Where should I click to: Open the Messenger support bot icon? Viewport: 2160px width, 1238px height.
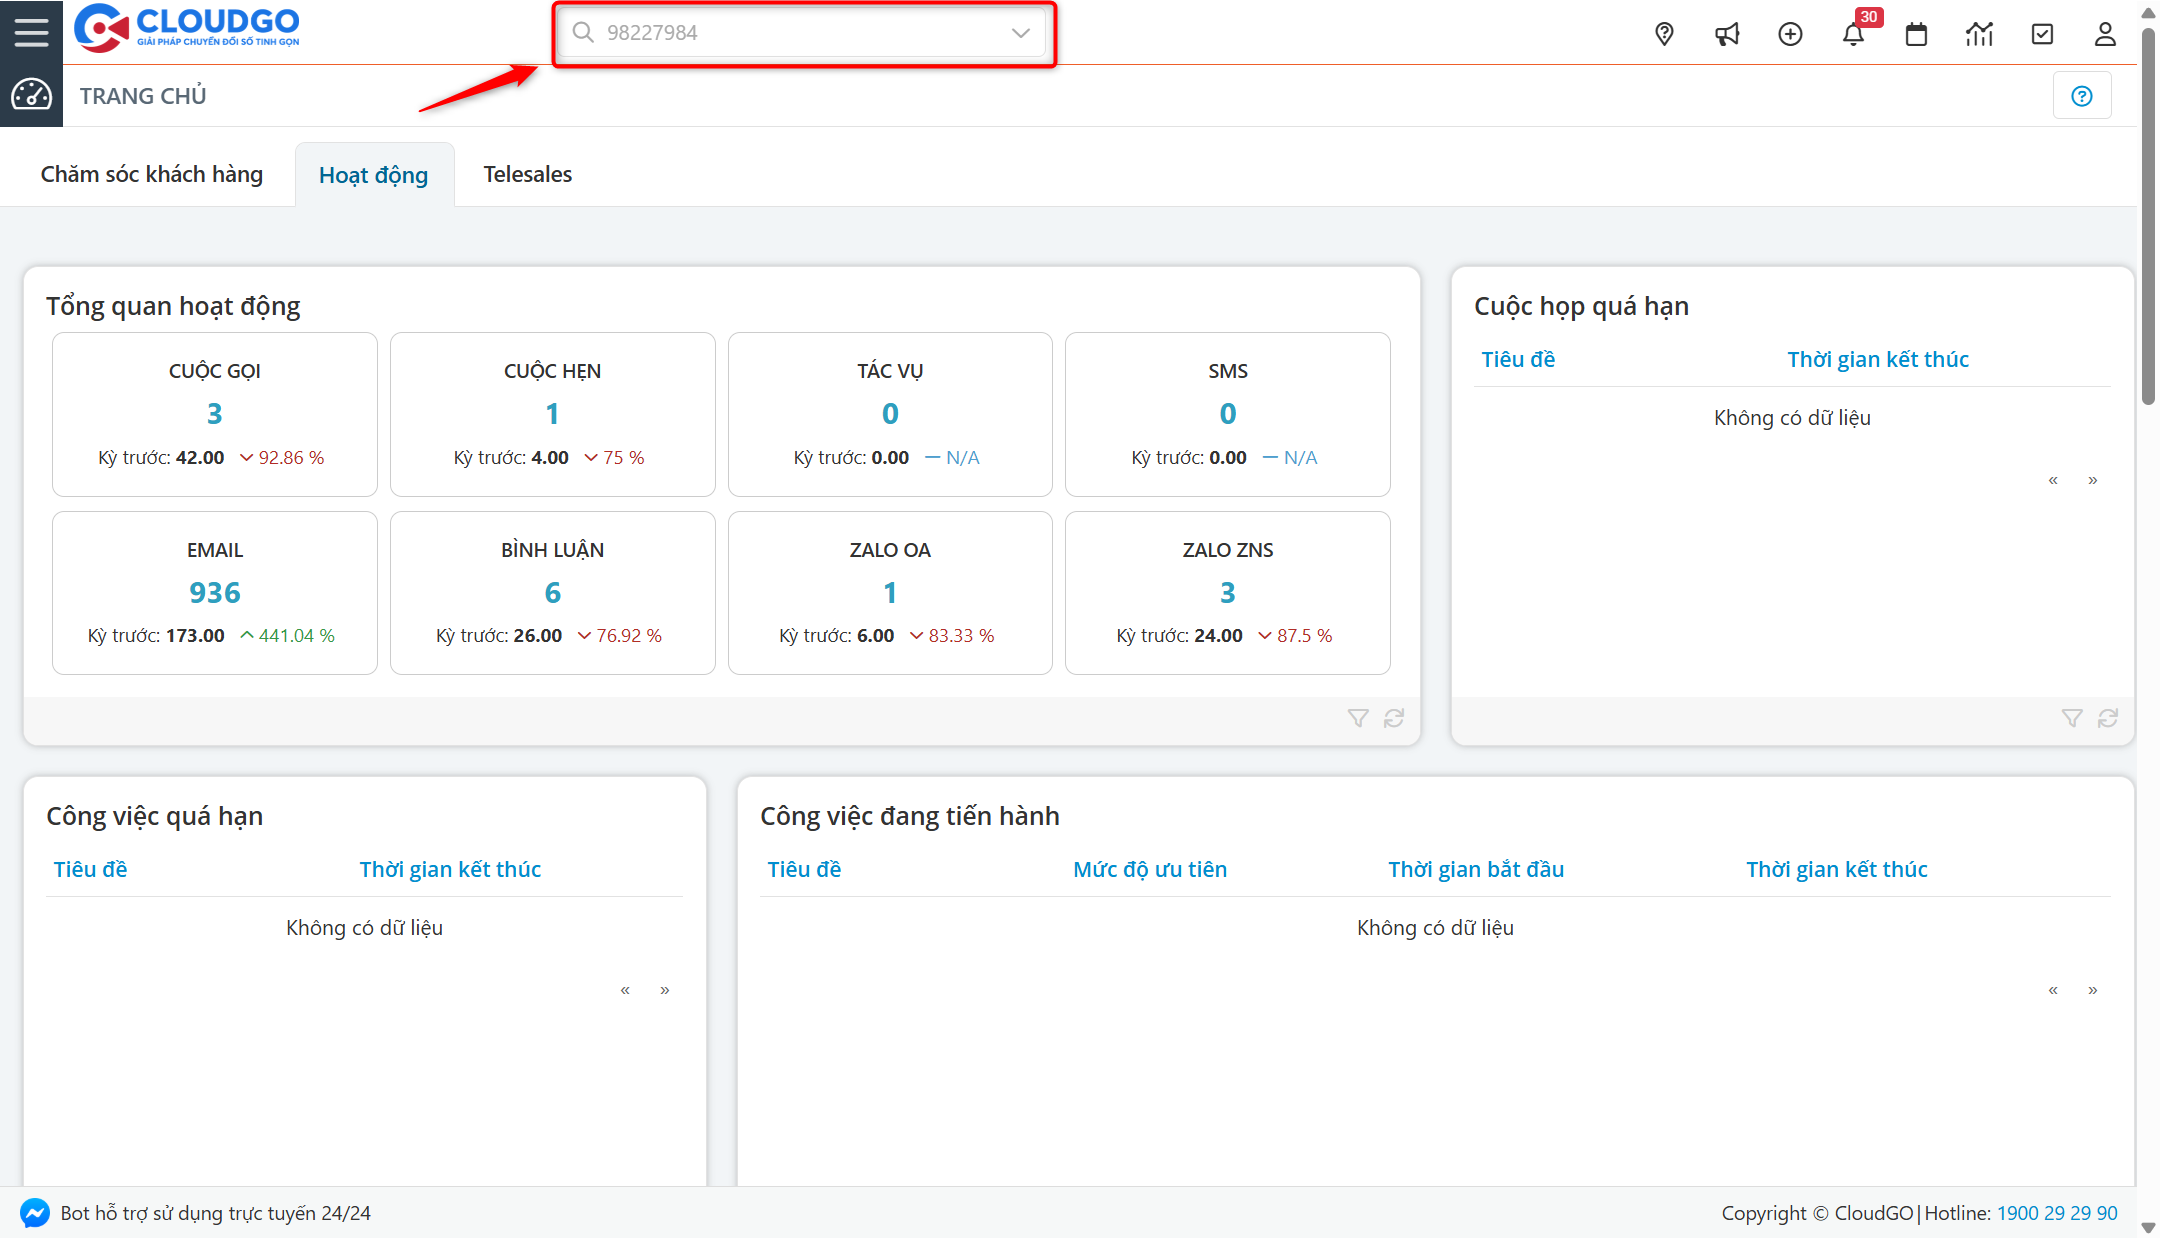point(35,1213)
